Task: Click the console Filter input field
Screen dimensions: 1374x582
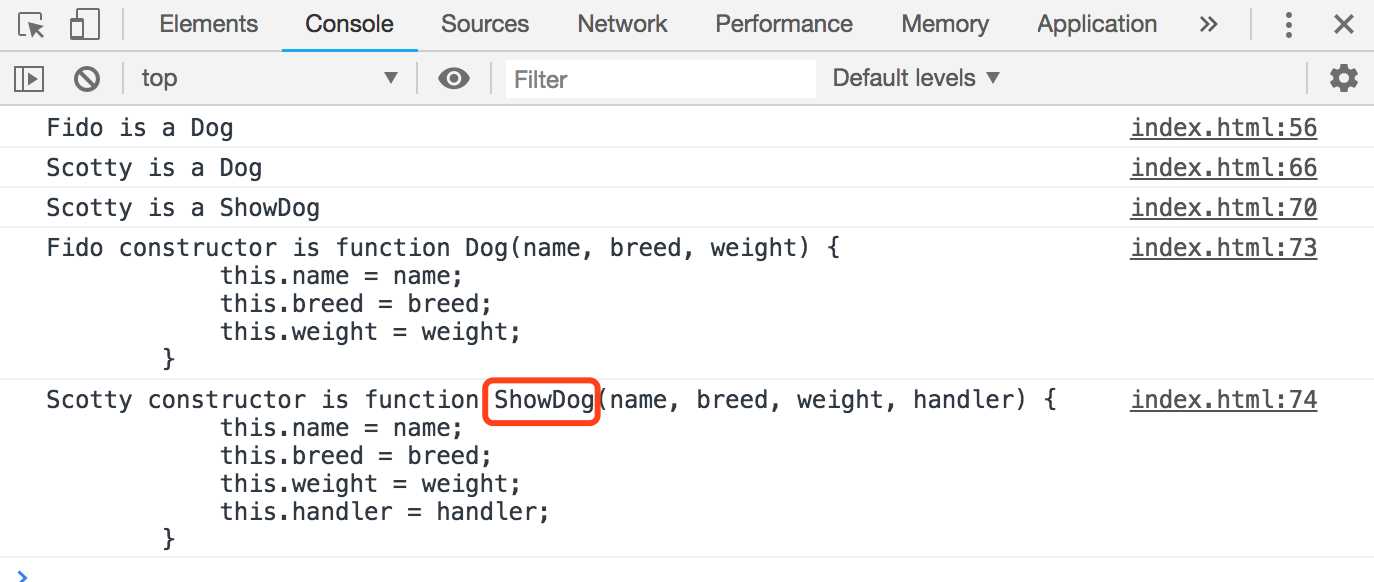Action: tap(660, 79)
